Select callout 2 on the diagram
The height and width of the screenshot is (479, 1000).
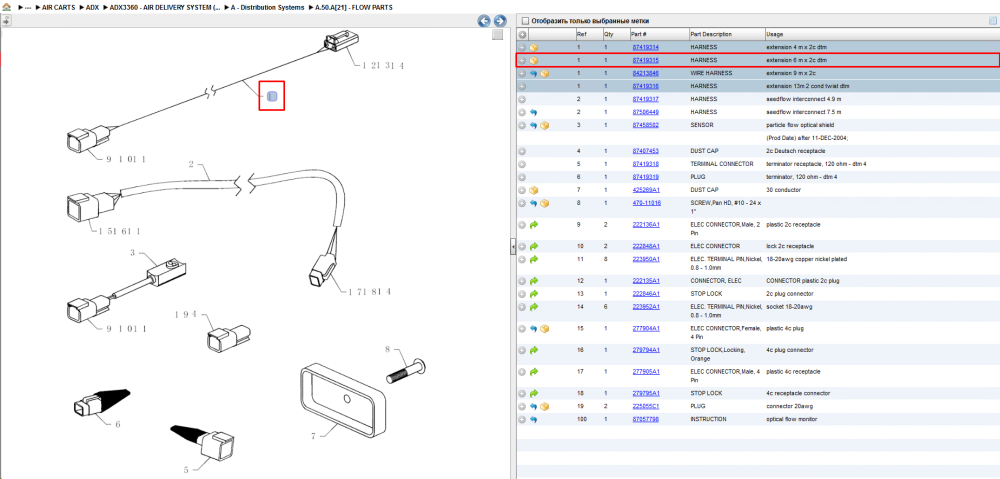191,165
